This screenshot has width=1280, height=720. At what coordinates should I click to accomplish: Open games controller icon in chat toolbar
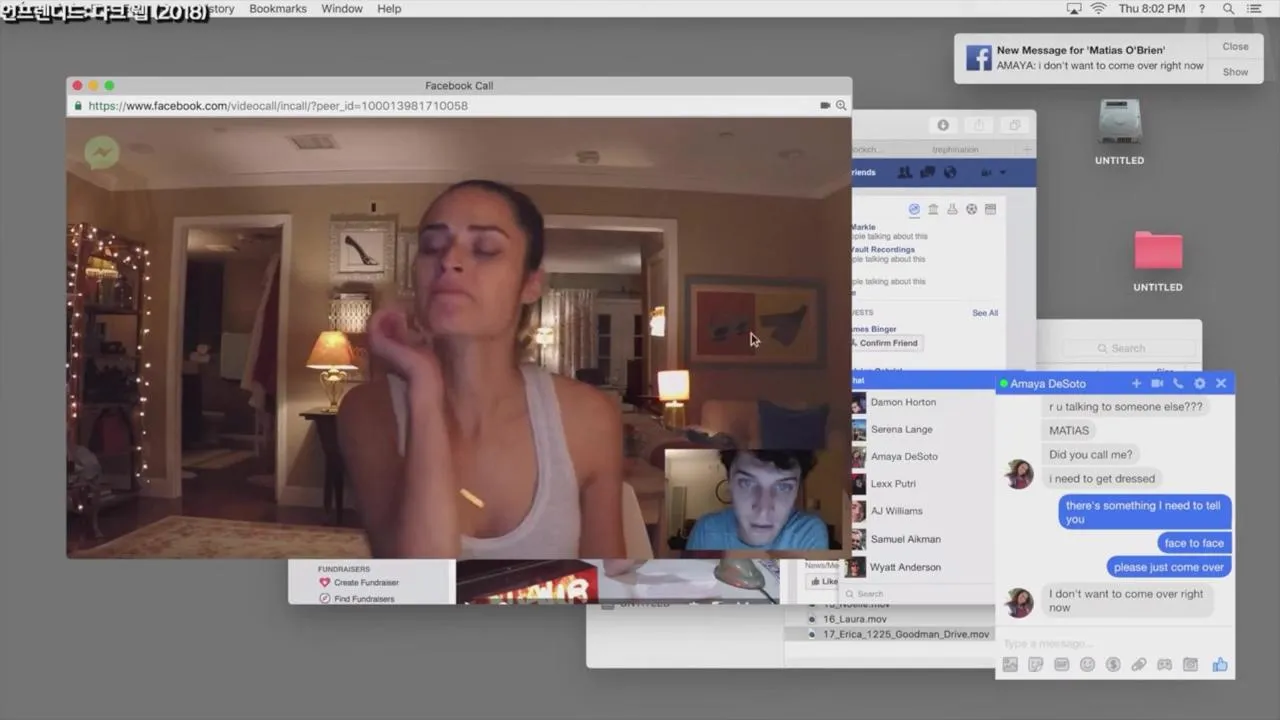click(1165, 664)
